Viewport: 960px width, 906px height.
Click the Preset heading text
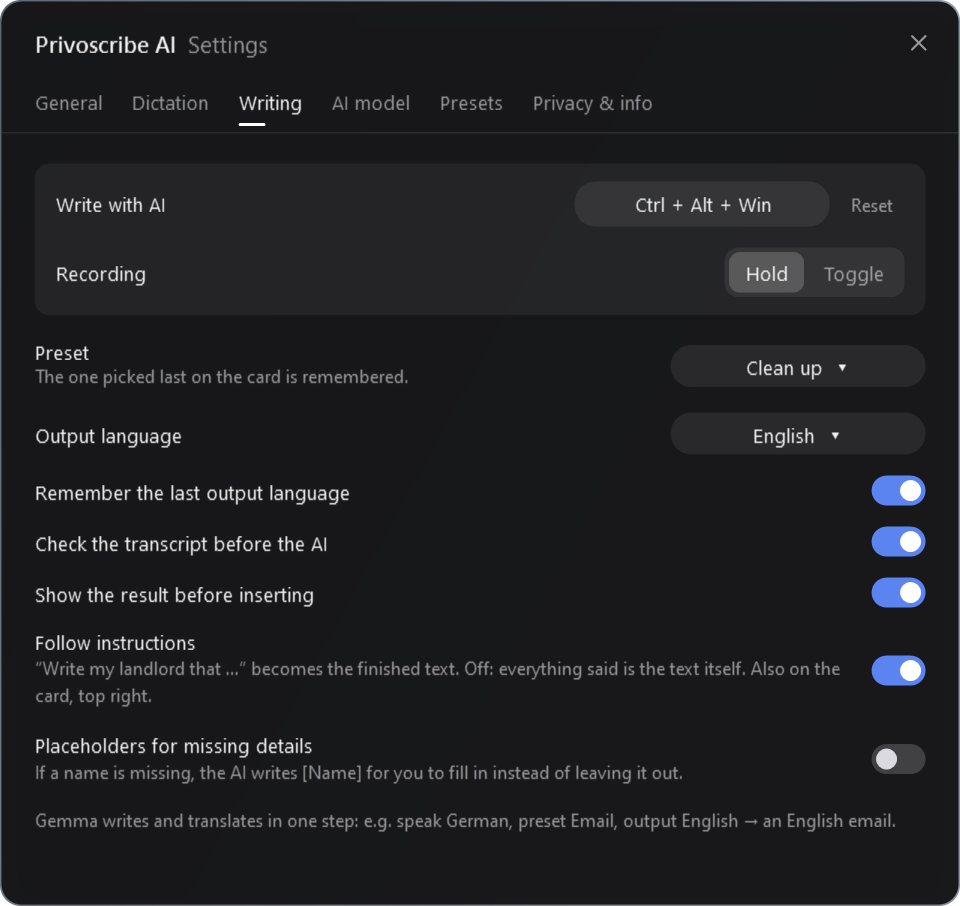pos(62,353)
